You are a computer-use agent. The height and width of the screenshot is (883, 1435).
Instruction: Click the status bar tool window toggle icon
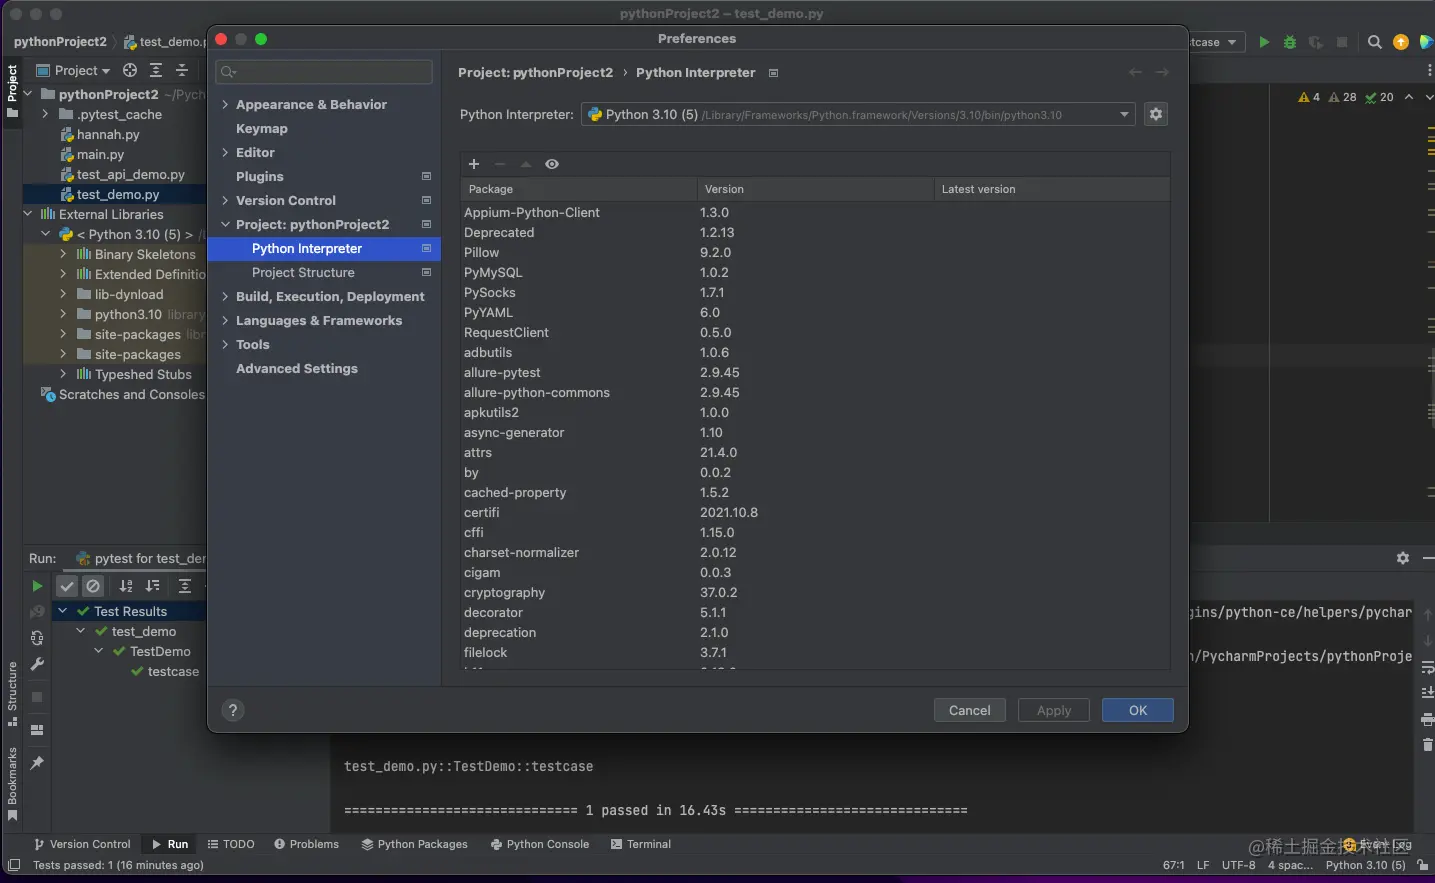coord(14,865)
